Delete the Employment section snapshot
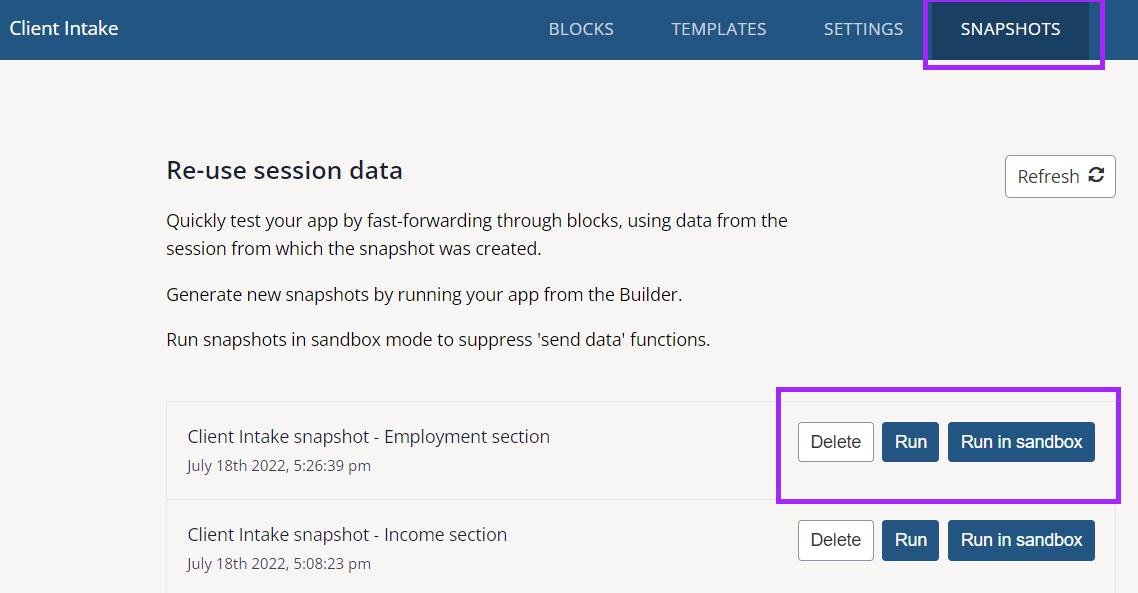 (835, 441)
